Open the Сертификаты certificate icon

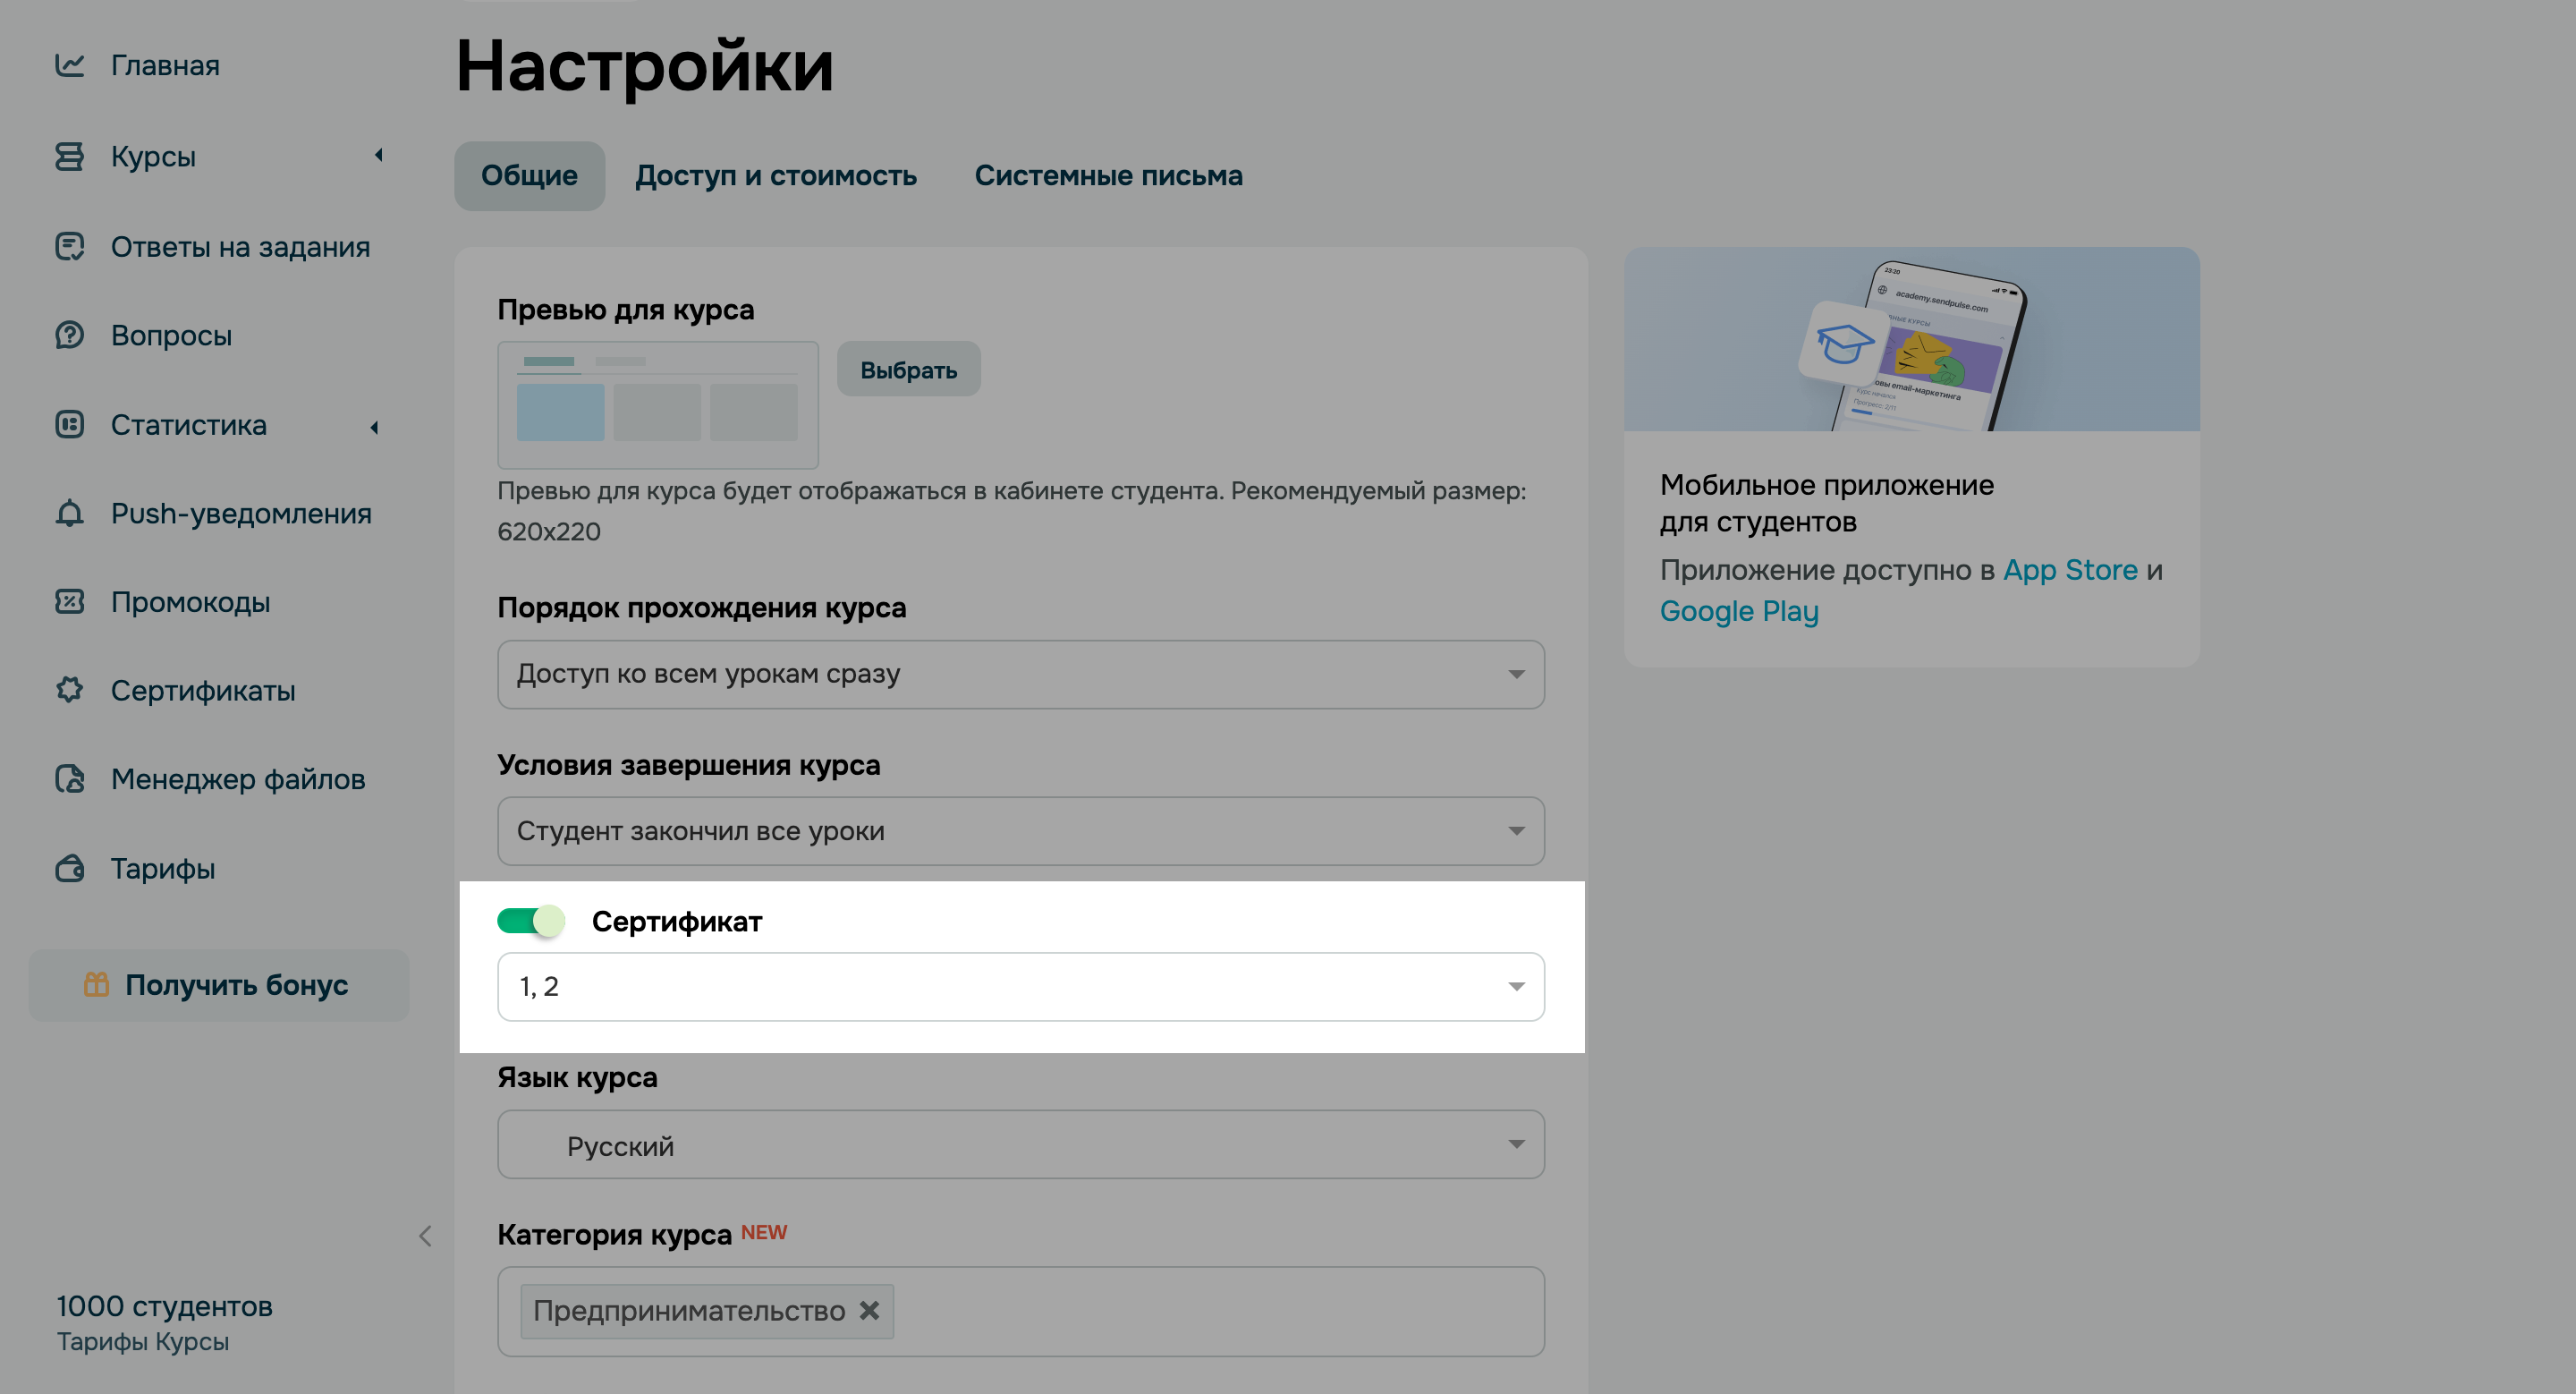[x=70, y=690]
